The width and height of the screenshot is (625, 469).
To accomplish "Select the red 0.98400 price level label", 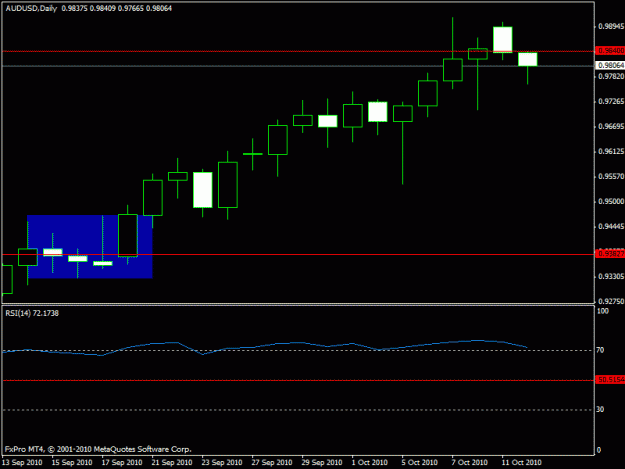I will tap(610, 51).
